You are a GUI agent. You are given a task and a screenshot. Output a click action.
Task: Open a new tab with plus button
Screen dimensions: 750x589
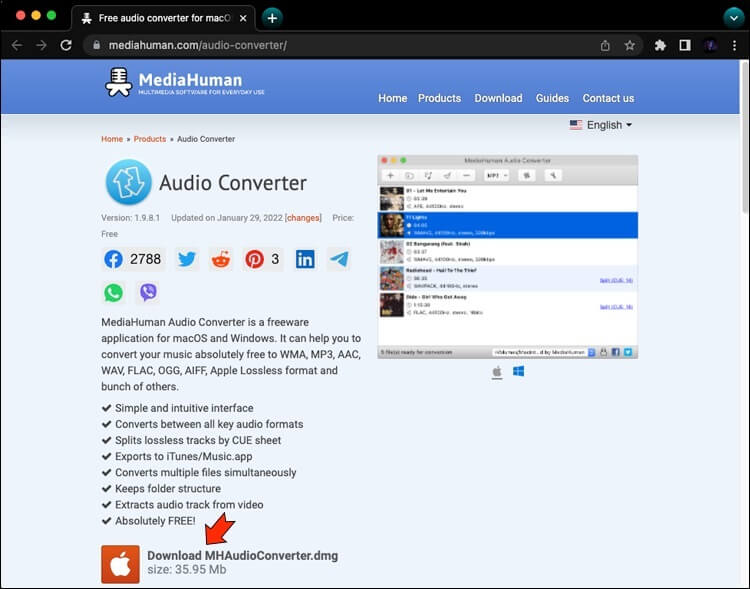coord(272,18)
